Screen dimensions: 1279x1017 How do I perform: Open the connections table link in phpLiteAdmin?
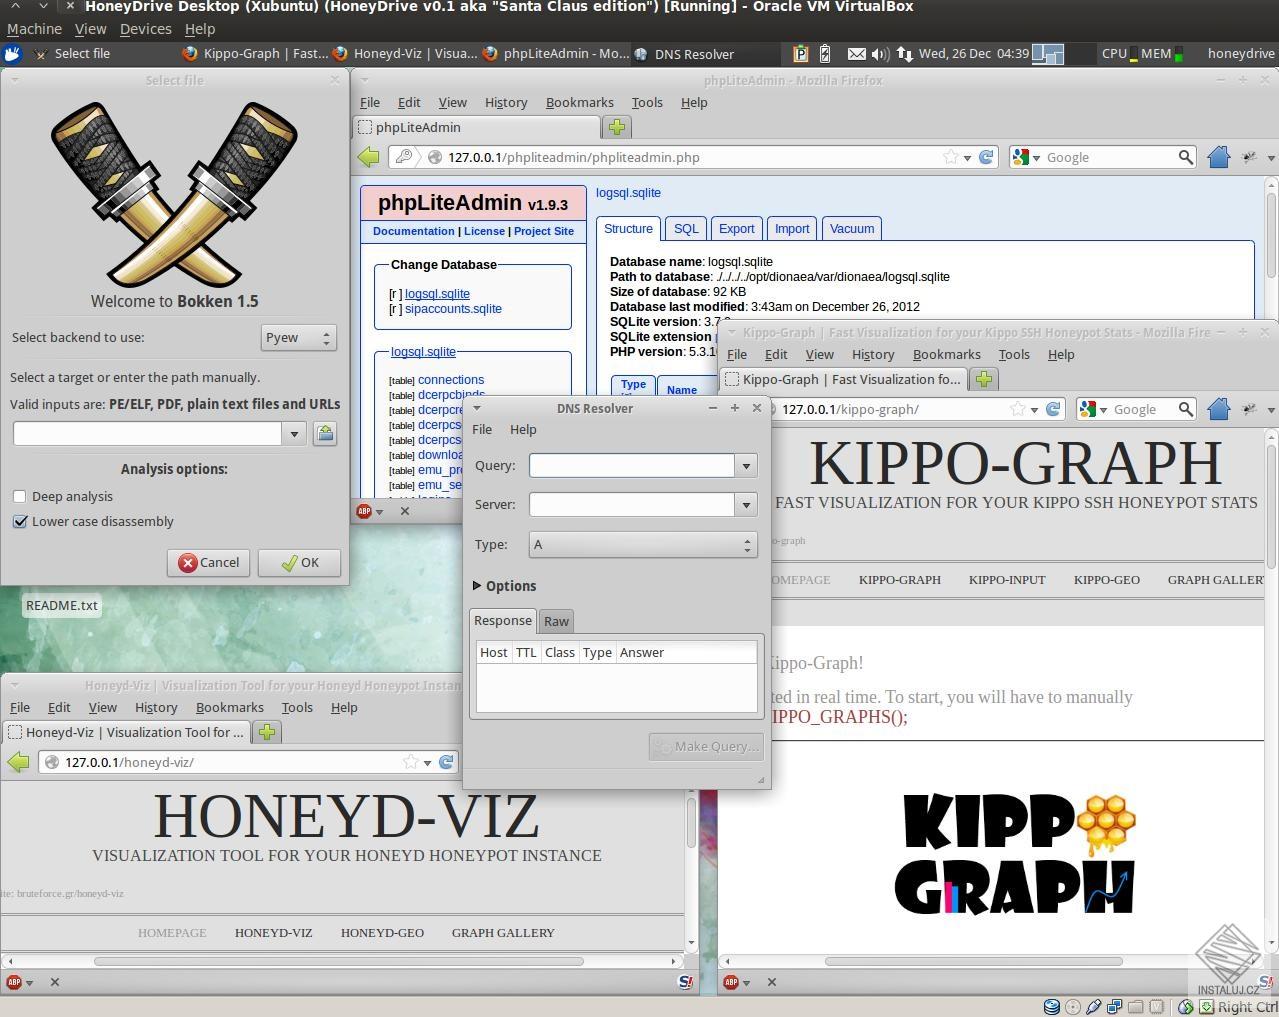(x=450, y=379)
